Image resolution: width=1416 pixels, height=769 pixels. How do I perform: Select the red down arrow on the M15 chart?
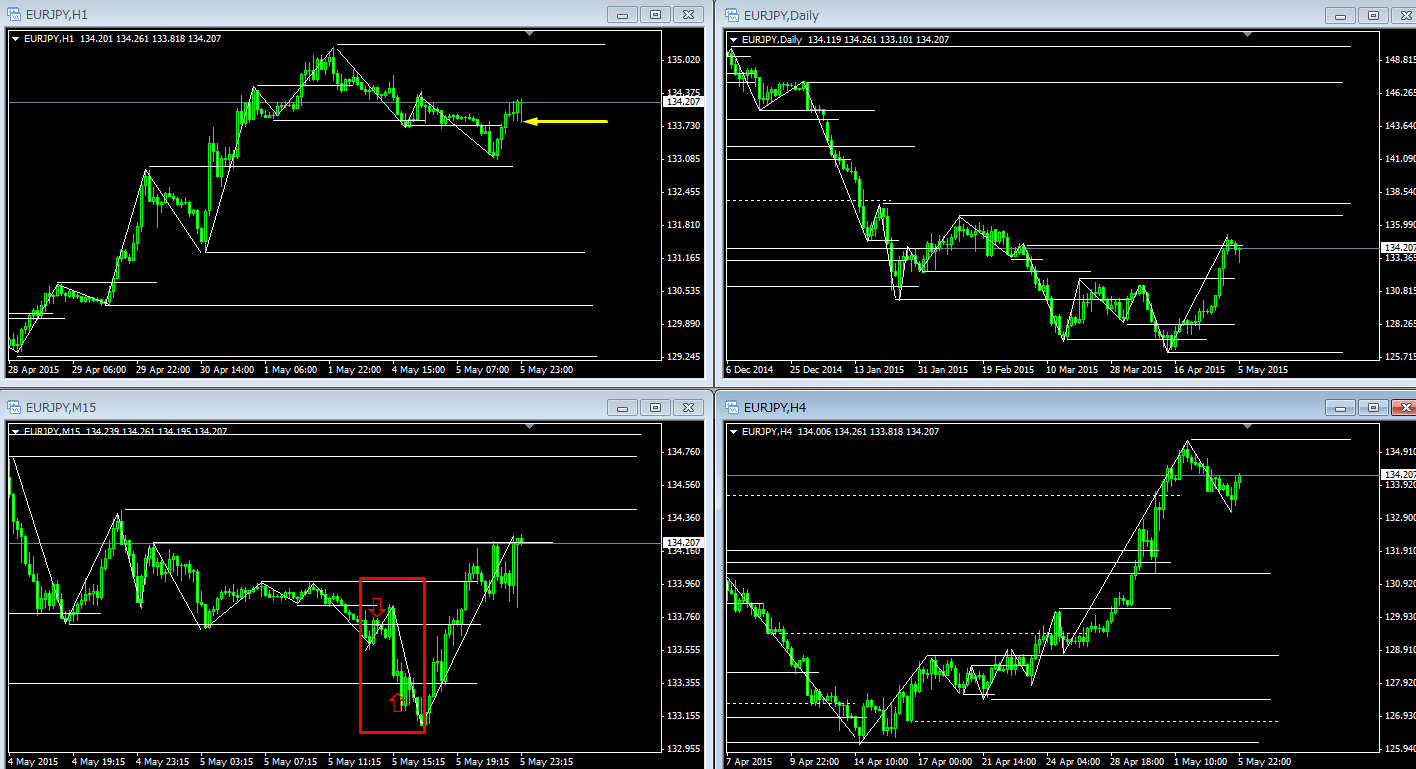point(378,606)
